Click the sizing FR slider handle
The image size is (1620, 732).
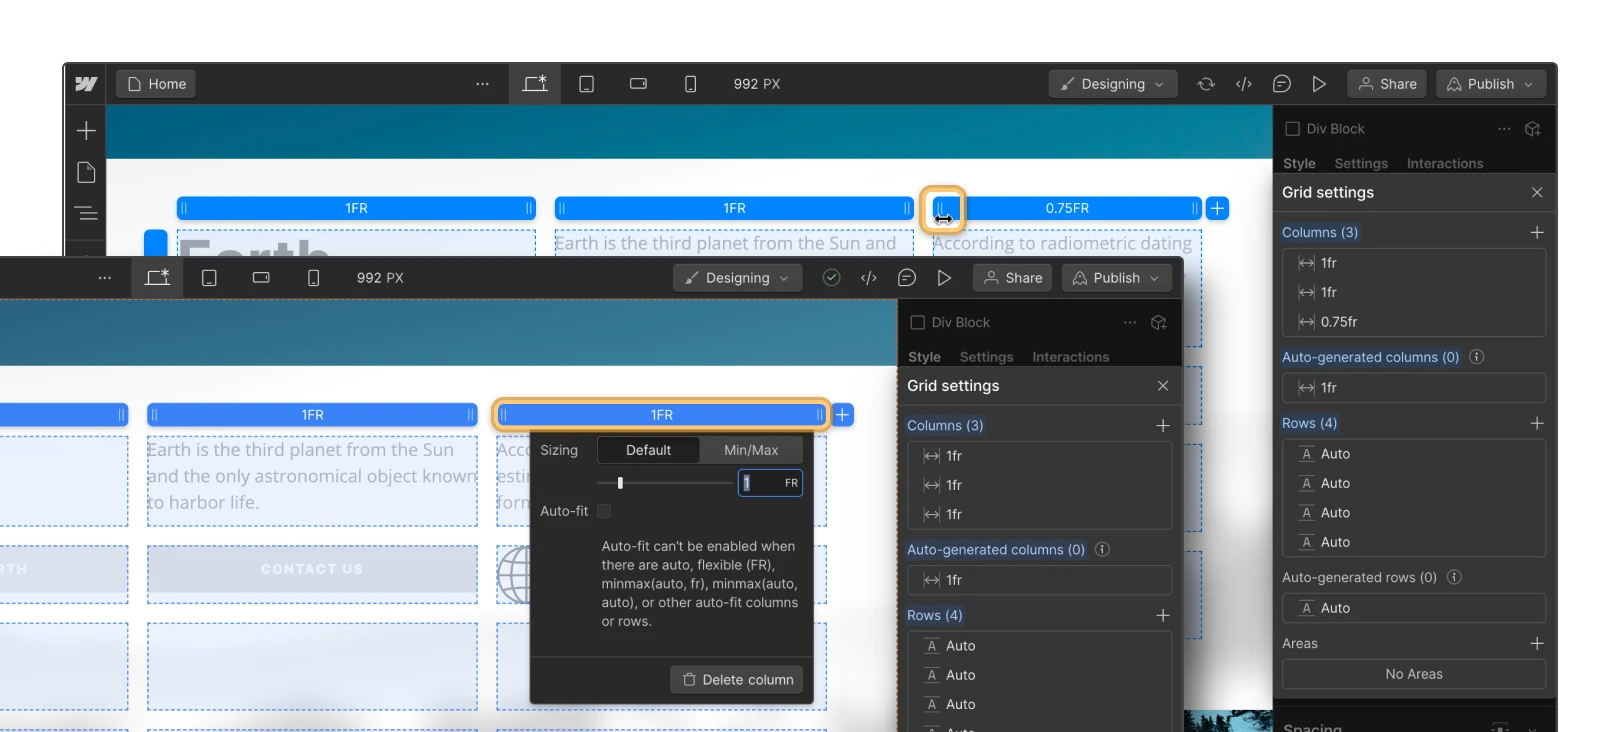click(x=620, y=483)
